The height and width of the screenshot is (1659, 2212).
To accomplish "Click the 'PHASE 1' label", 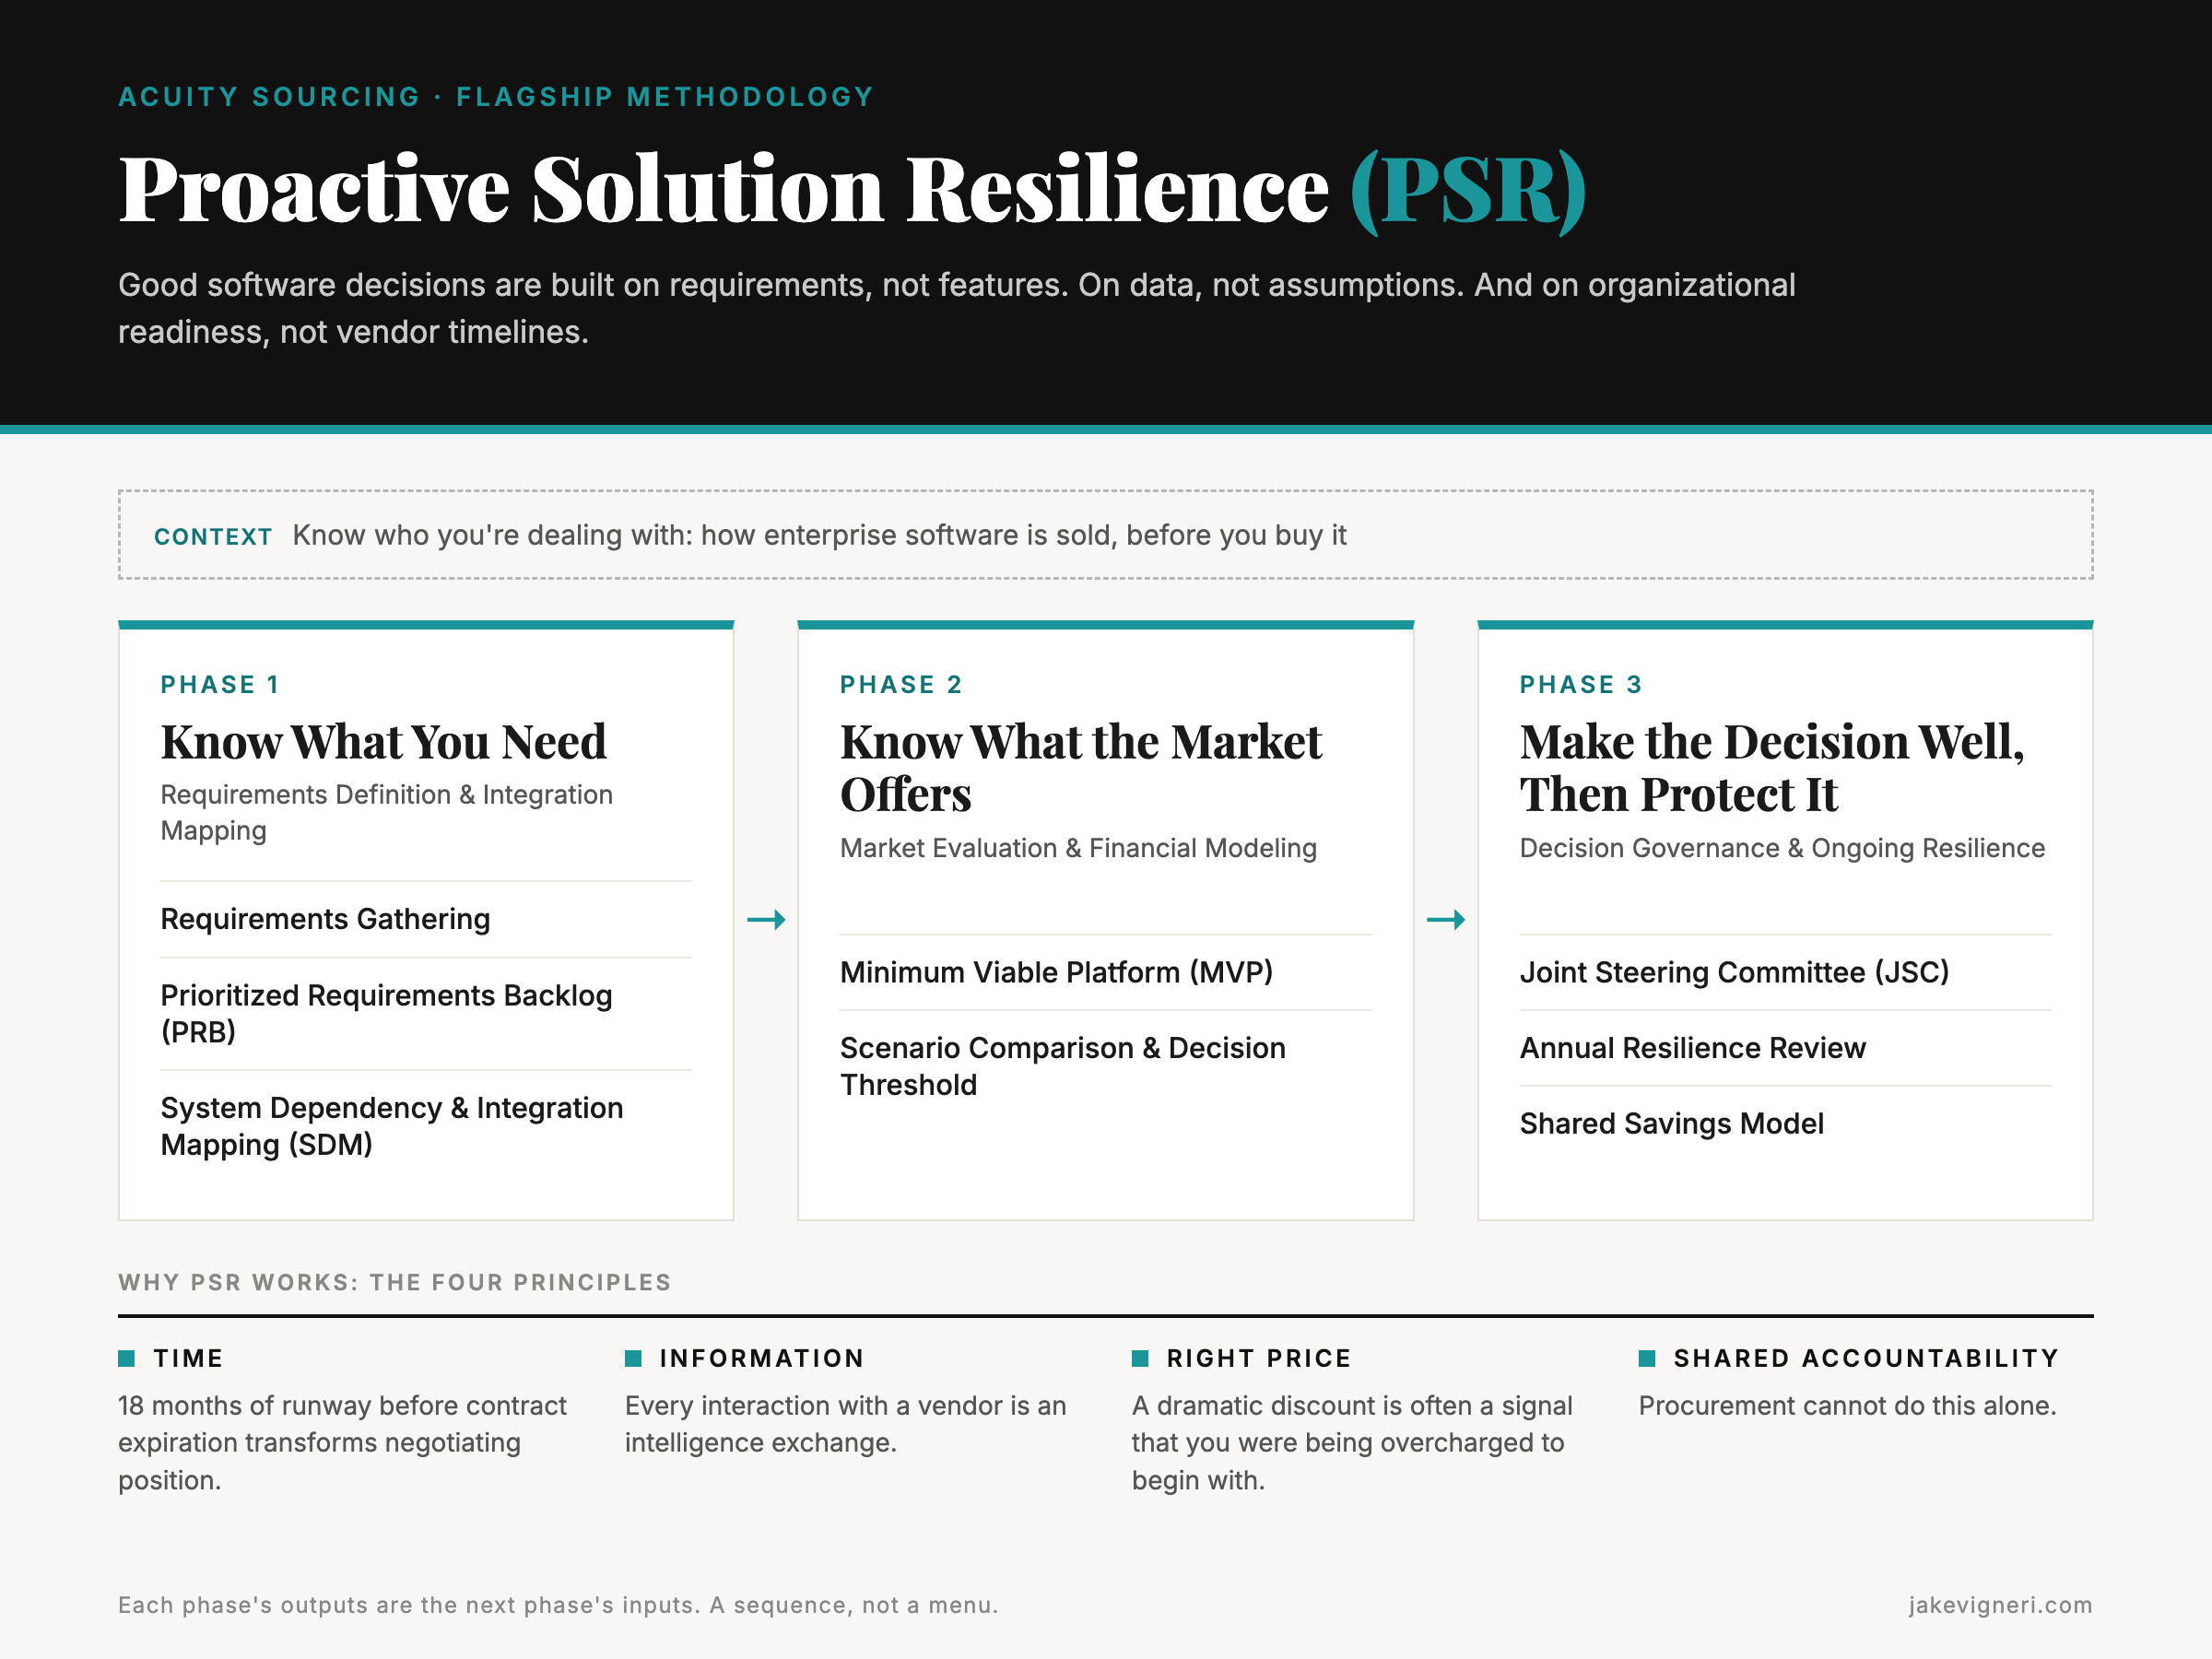I will pyautogui.click(x=220, y=685).
